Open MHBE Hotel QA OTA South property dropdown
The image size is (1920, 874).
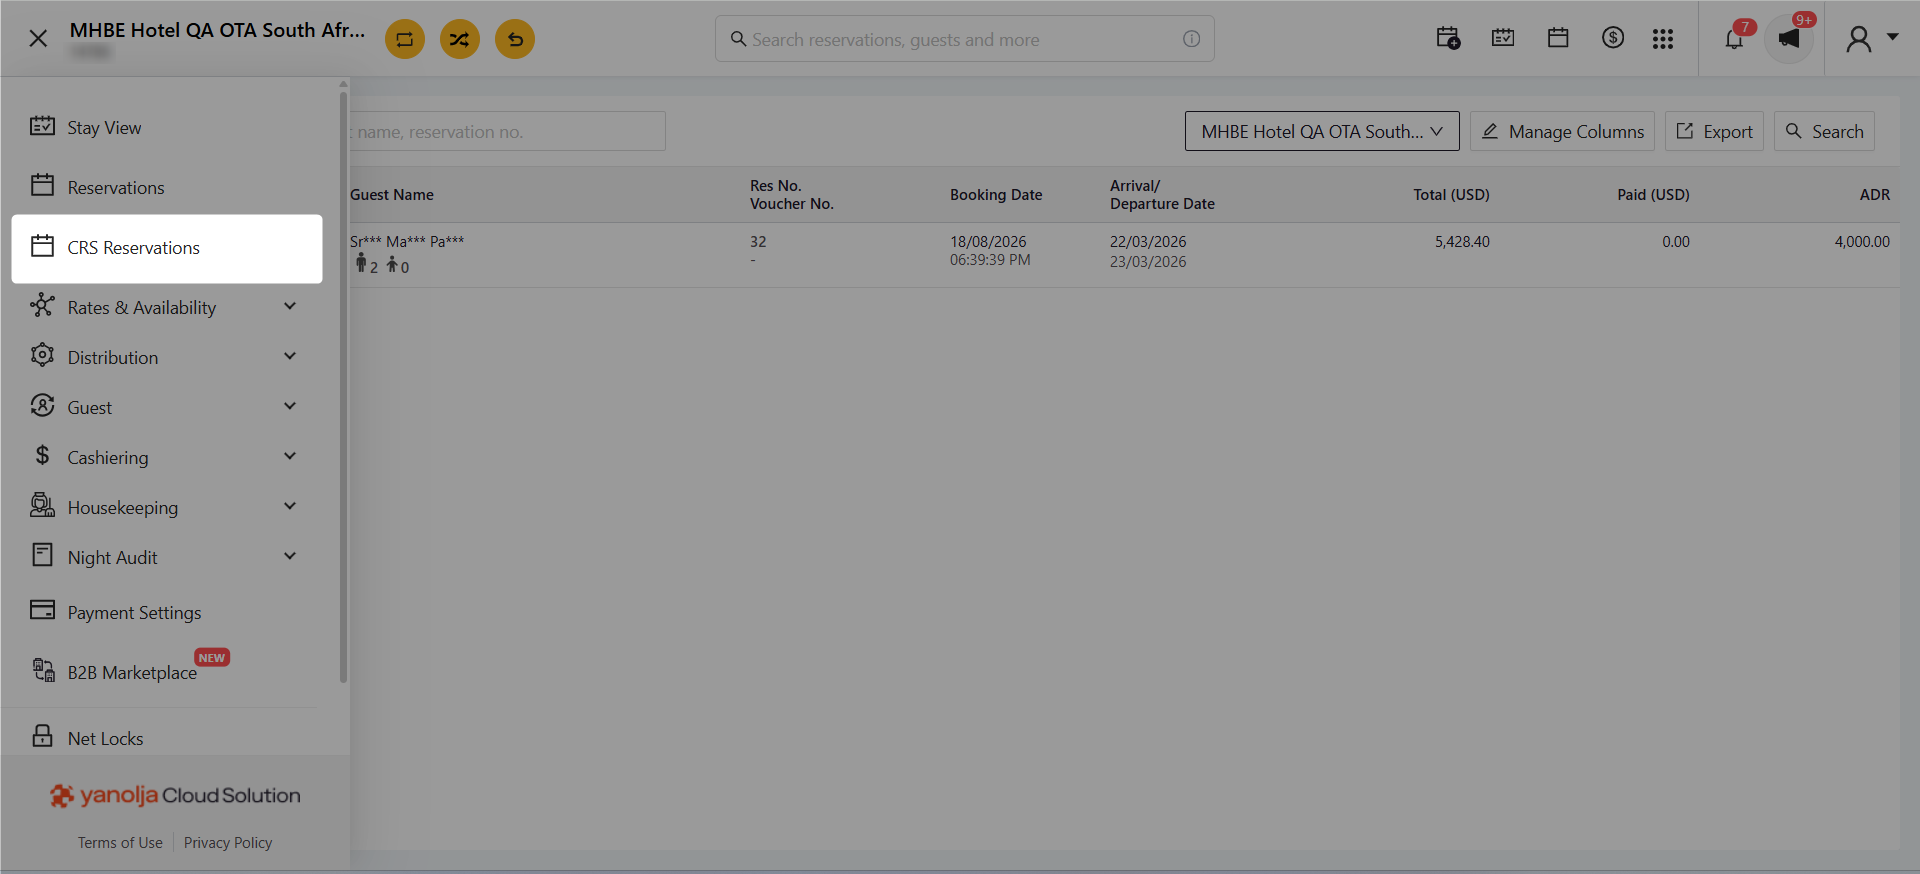[1322, 131]
